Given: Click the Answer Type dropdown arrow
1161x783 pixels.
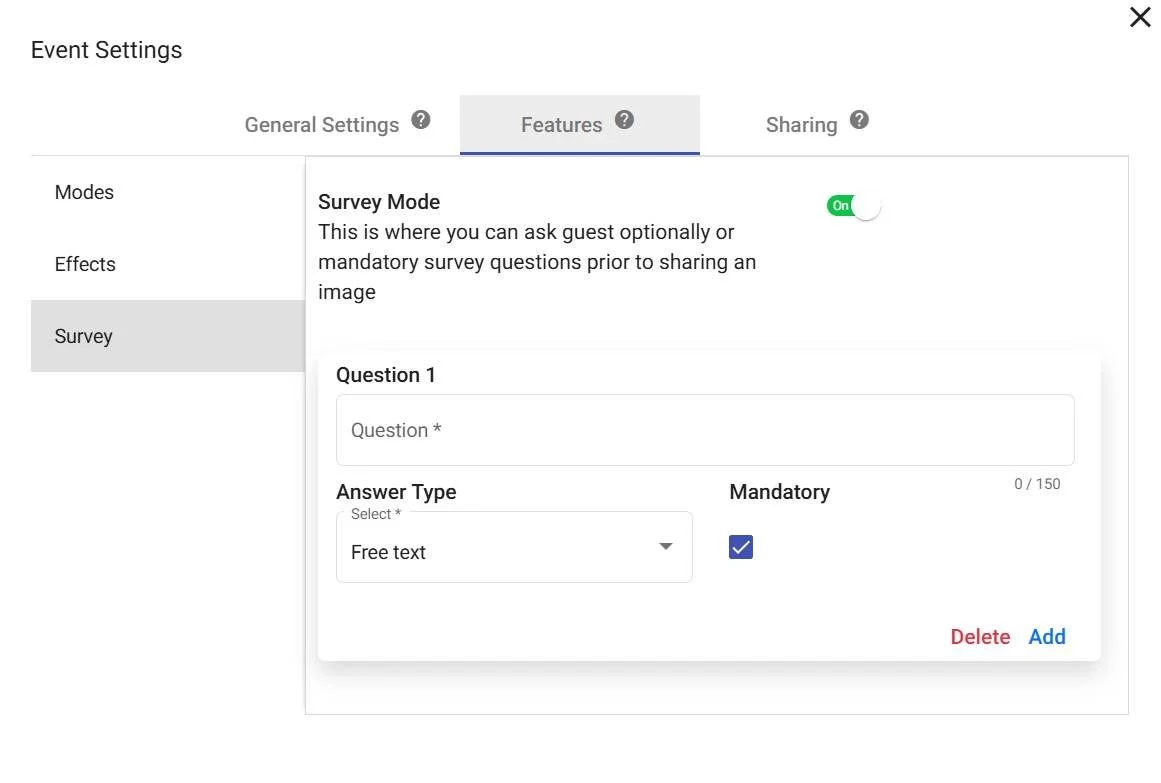Looking at the screenshot, I should coord(666,546).
